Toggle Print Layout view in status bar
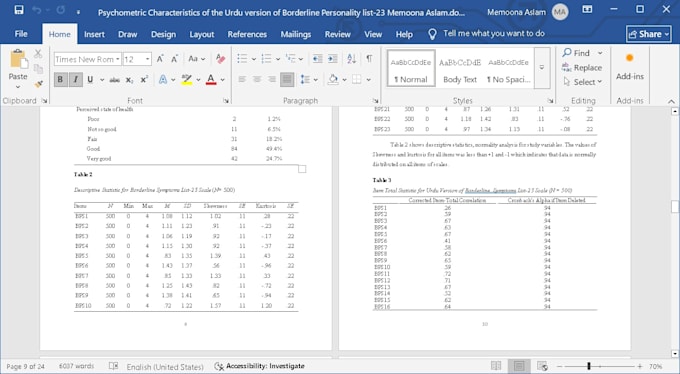680x374 pixels. click(519, 366)
